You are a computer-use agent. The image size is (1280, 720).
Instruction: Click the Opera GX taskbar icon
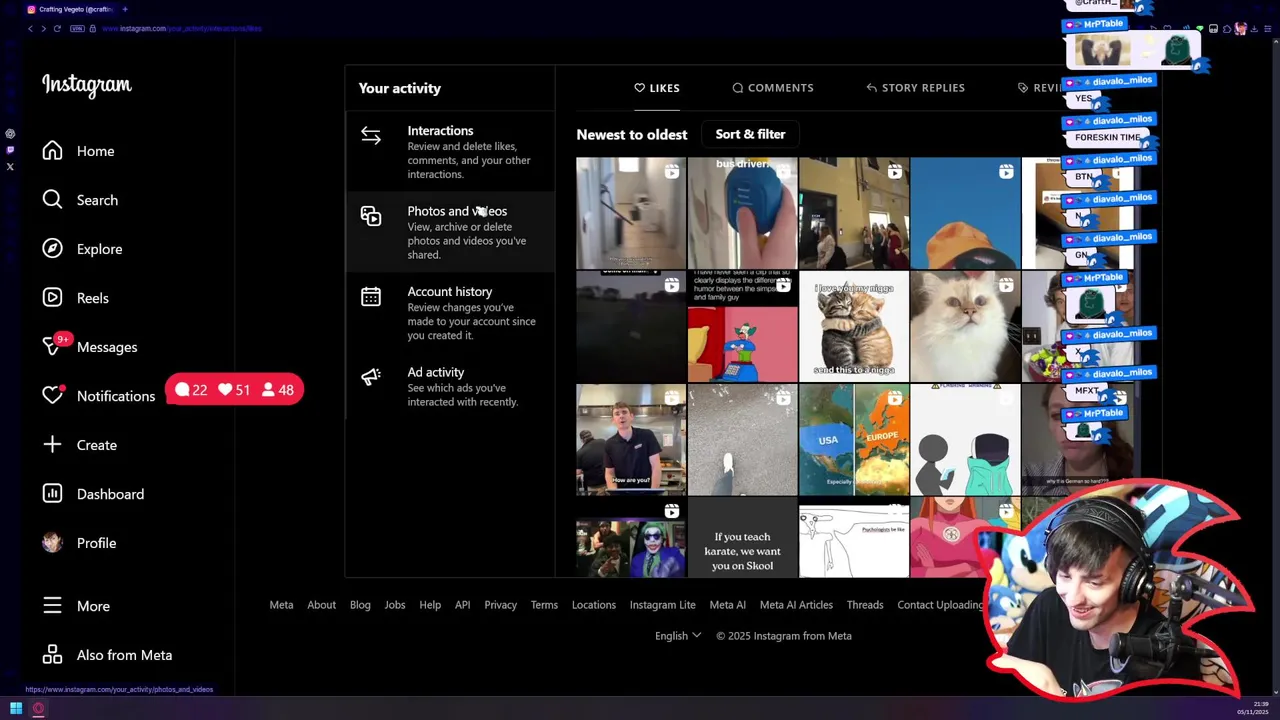(x=38, y=708)
